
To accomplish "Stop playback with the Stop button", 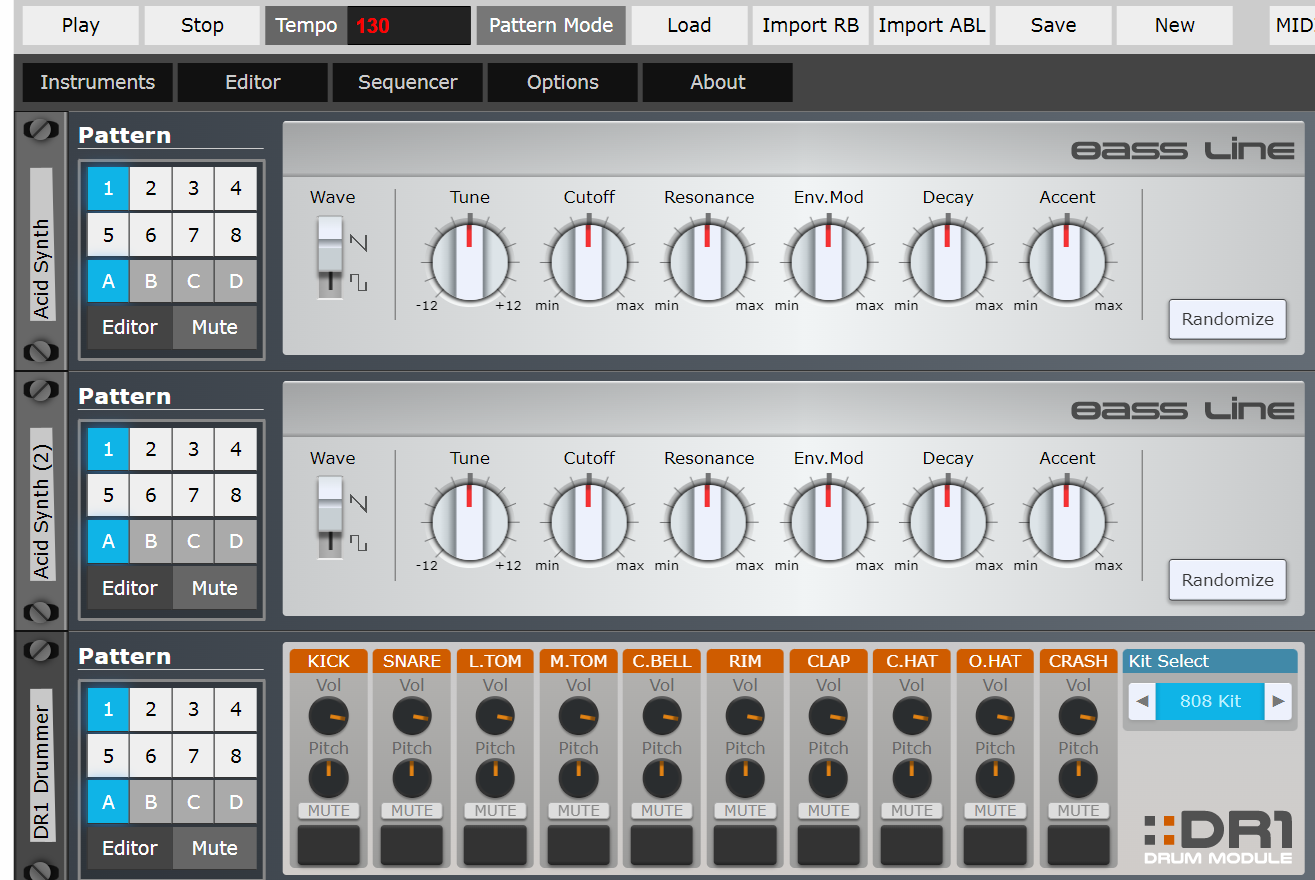I will click(x=202, y=26).
